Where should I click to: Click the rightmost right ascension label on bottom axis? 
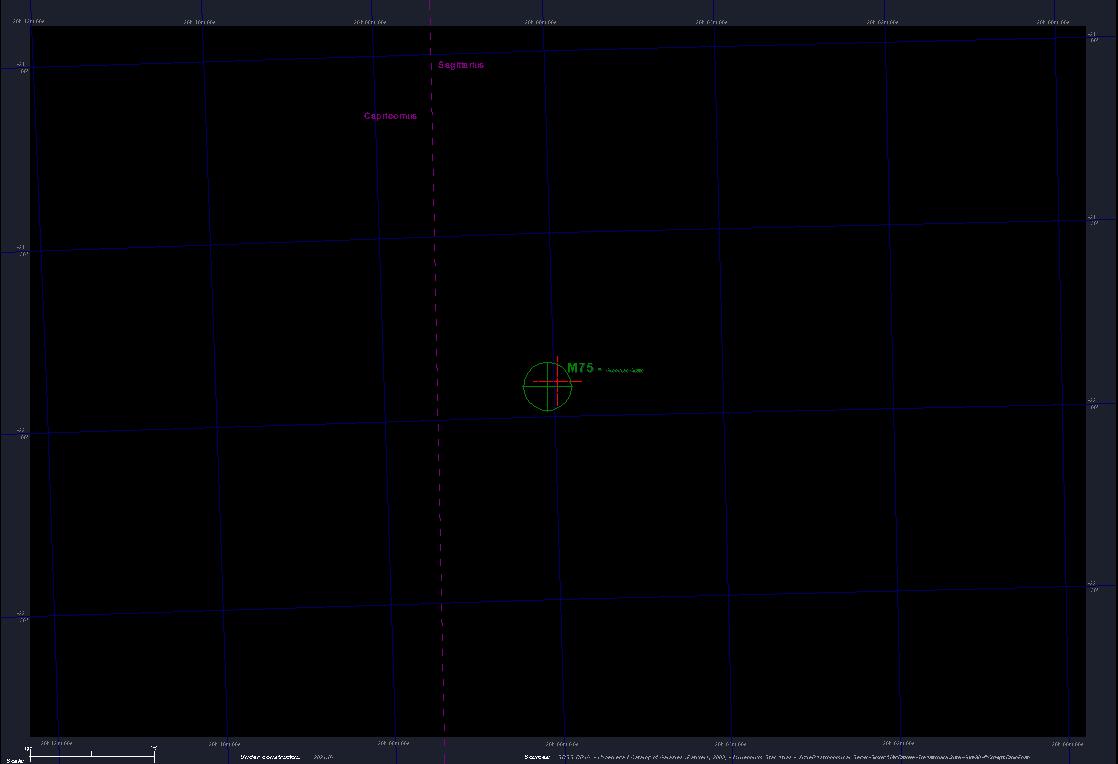[x=1068, y=743]
